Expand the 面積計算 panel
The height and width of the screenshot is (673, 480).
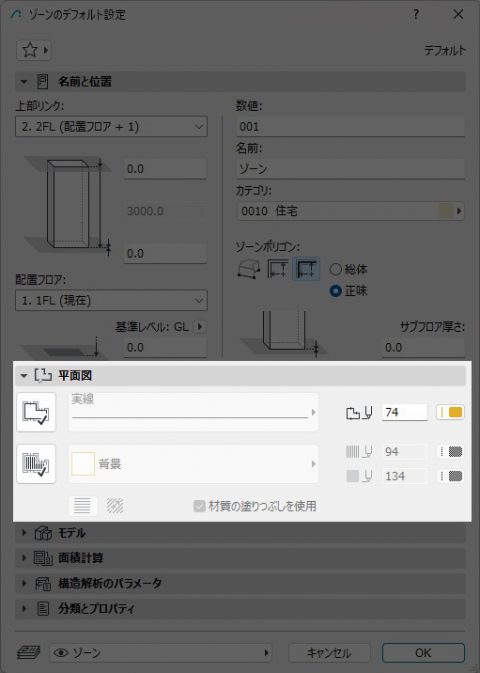pos(24,558)
